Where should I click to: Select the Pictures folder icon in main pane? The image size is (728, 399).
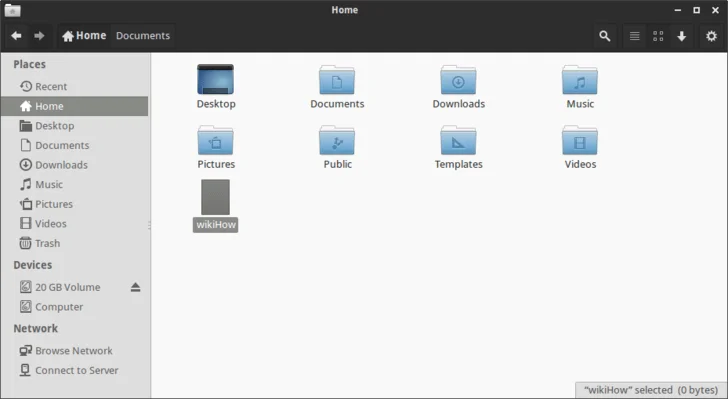[215, 140]
